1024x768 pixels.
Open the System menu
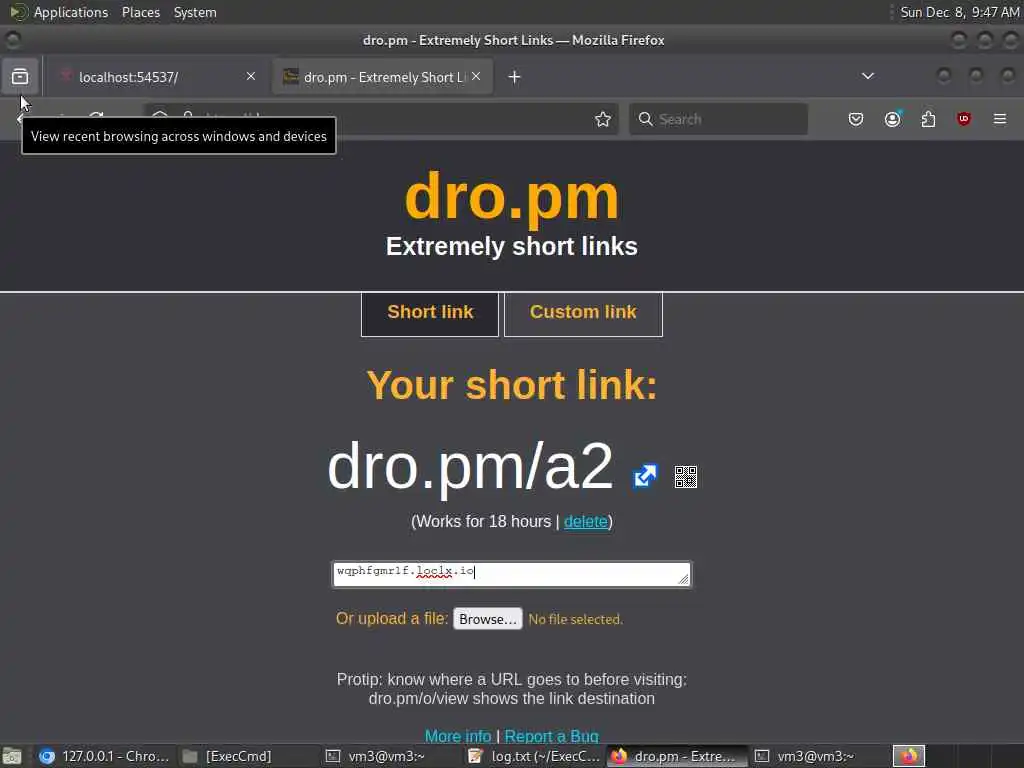[195, 12]
